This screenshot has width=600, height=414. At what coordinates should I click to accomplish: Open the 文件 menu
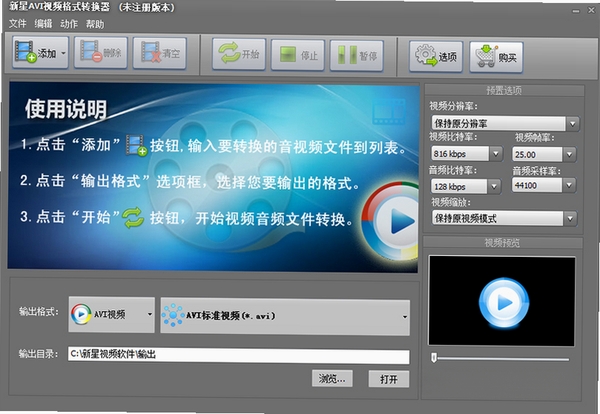[18, 24]
